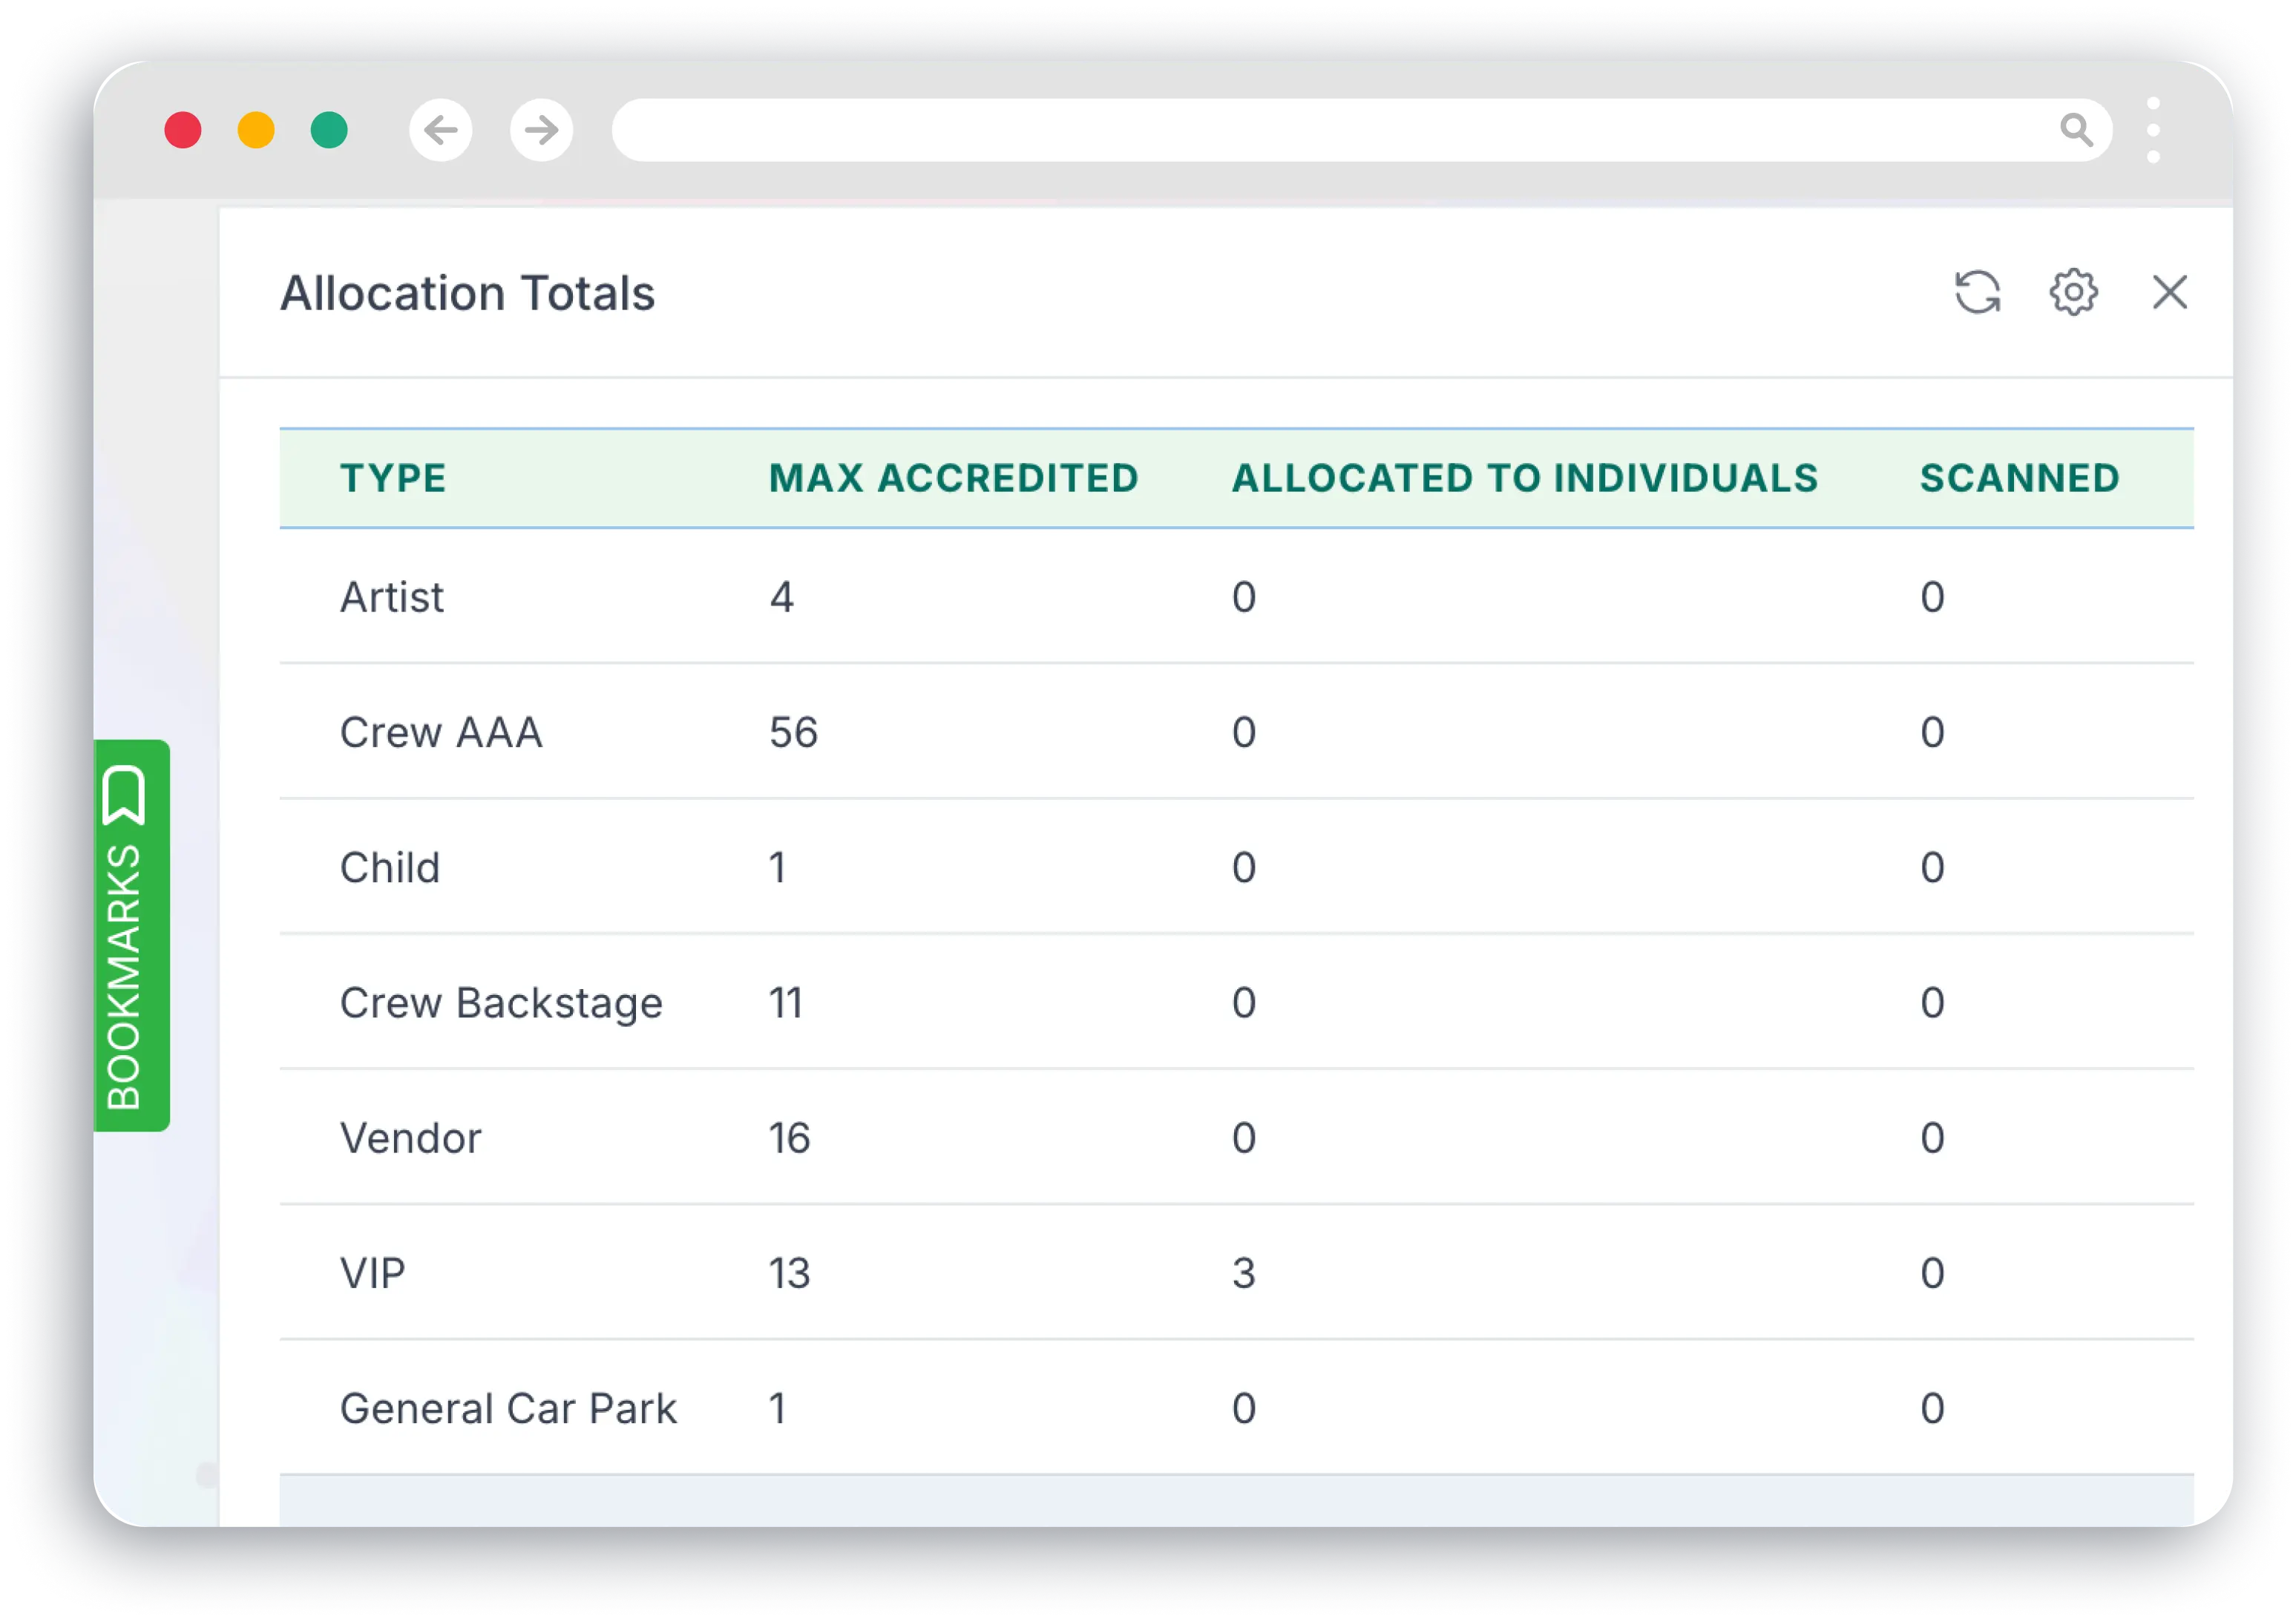Click the browser forward arrow
The height and width of the screenshot is (1622, 2296).
click(x=541, y=130)
